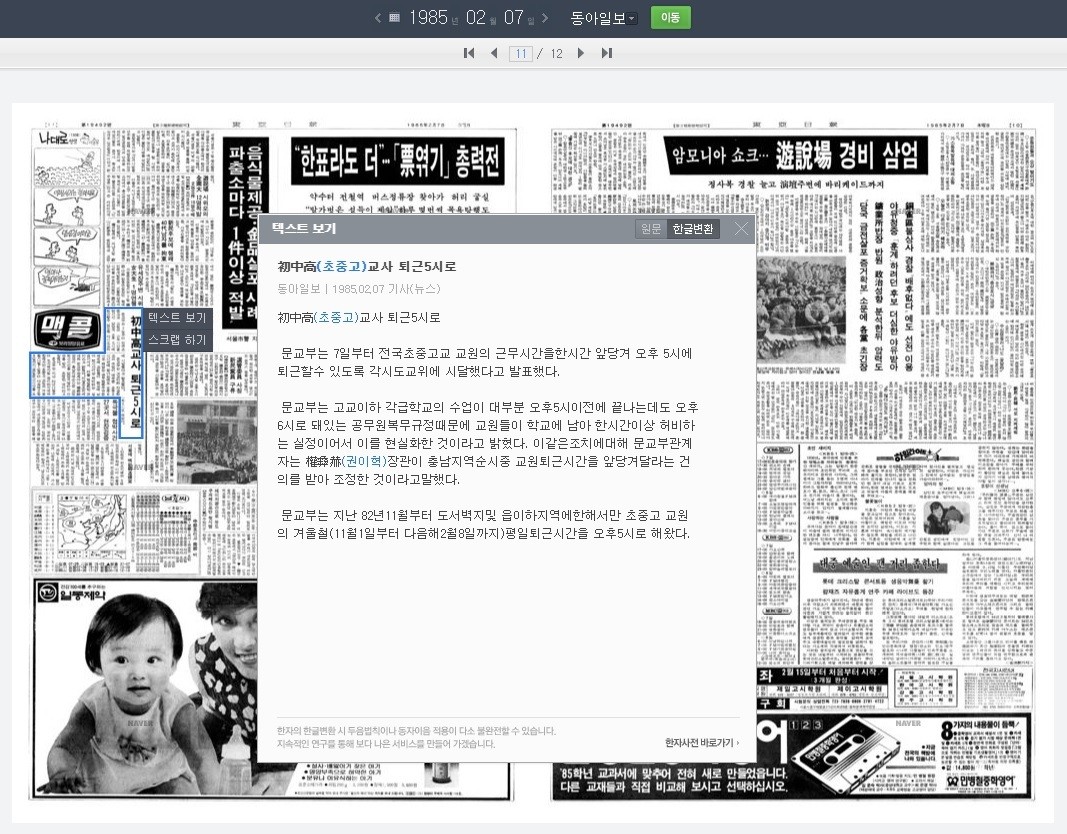
Task: Jump to the first newspaper page
Action: (468, 53)
